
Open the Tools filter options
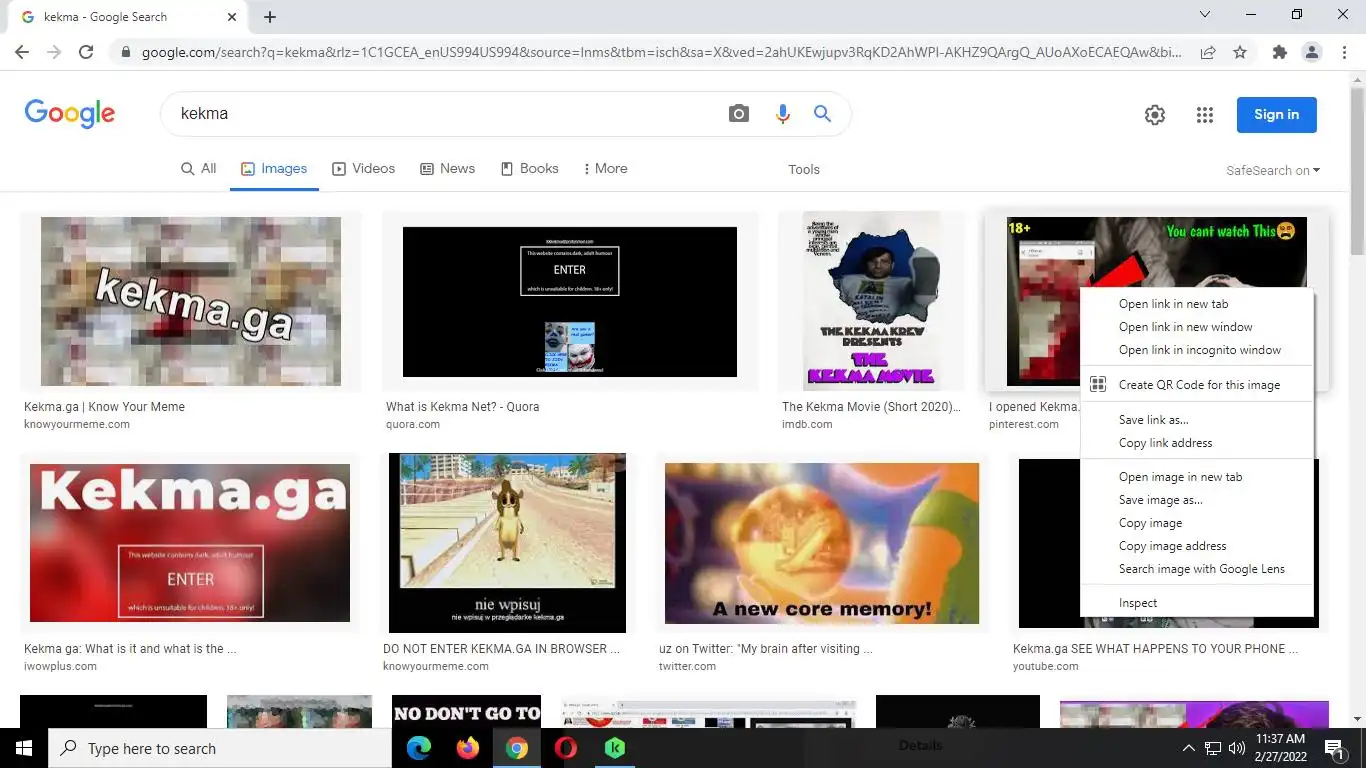point(804,169)
